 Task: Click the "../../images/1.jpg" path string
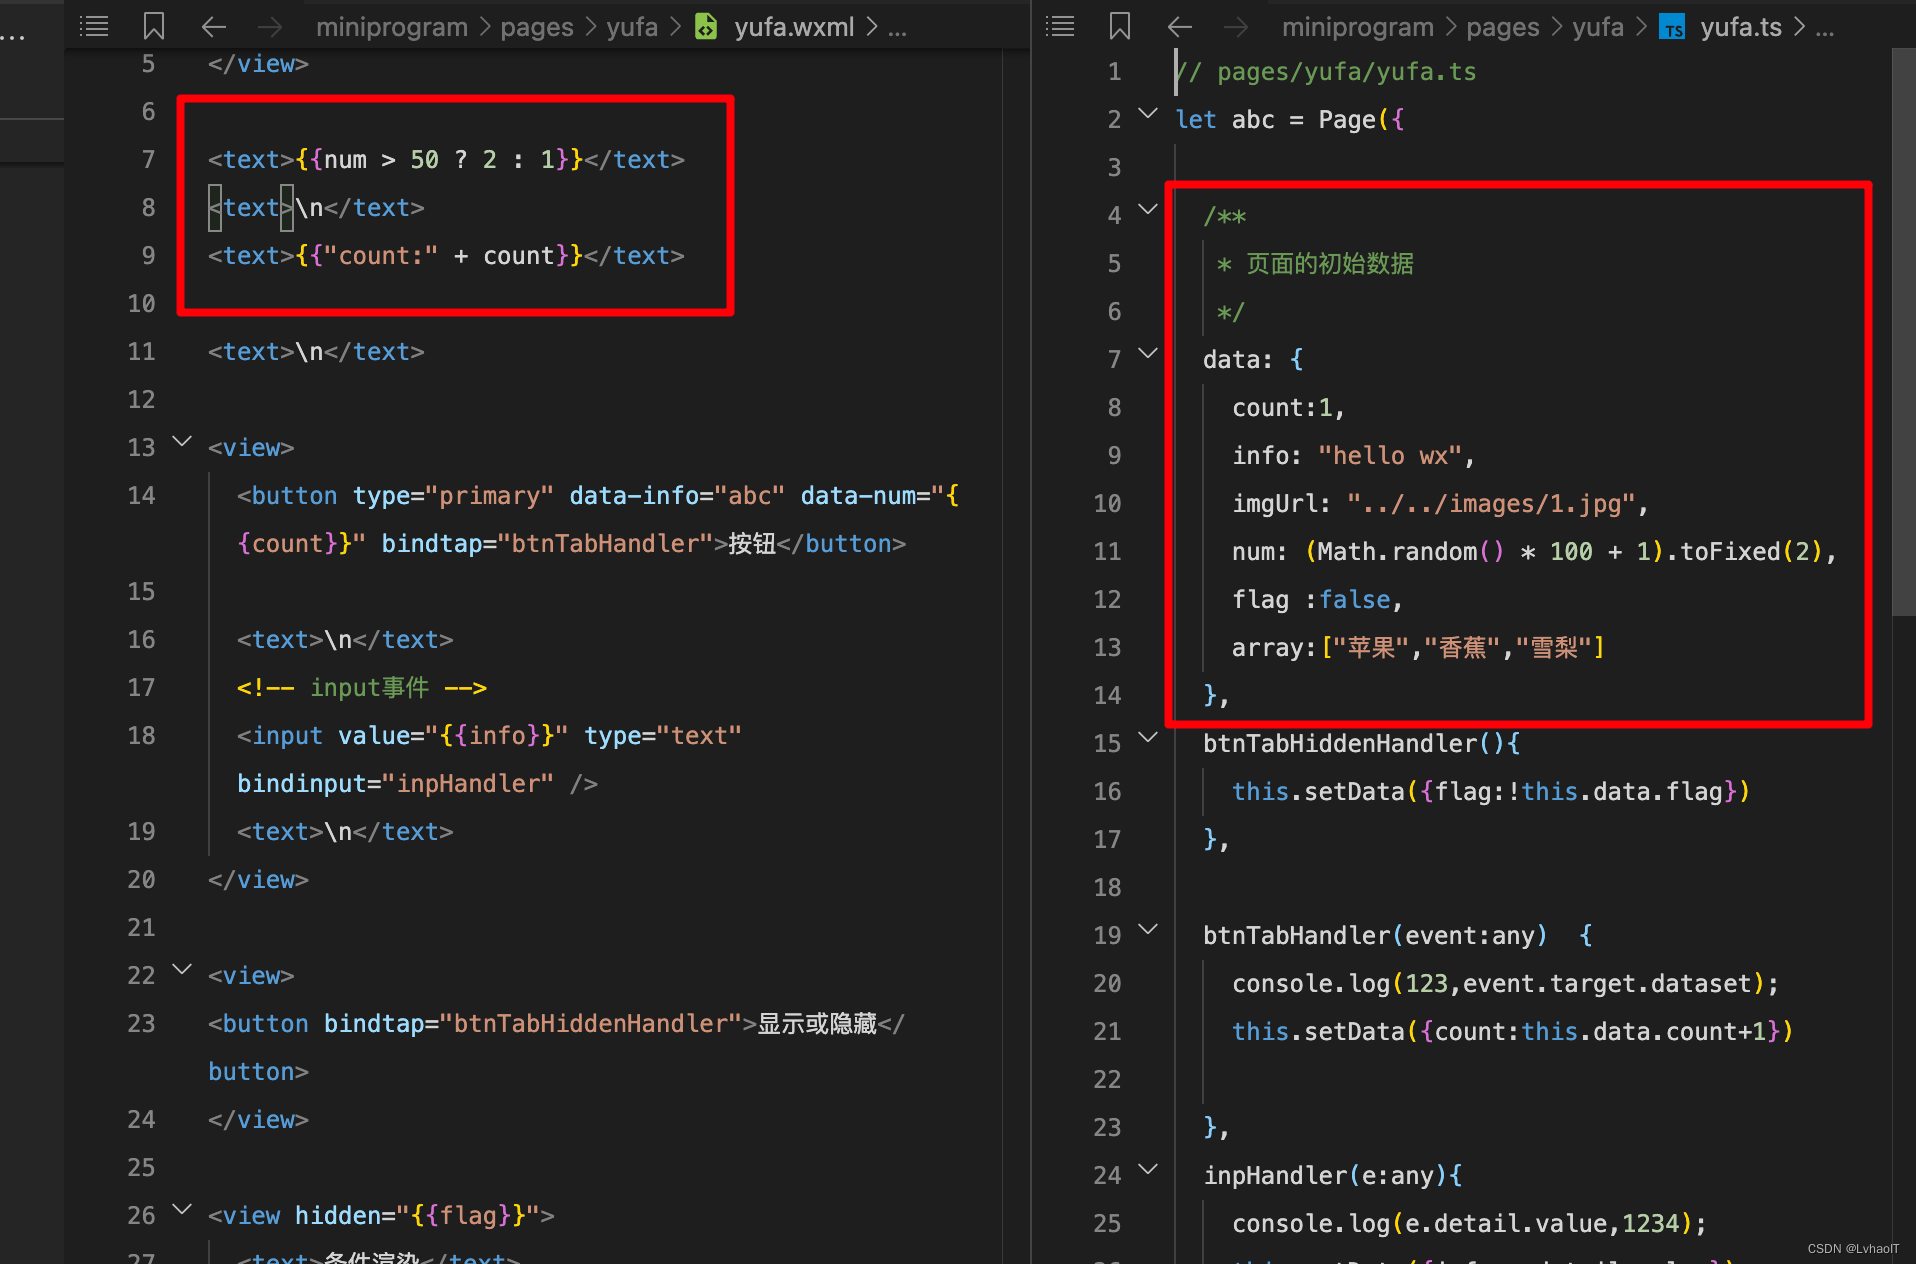point(1491,503)
